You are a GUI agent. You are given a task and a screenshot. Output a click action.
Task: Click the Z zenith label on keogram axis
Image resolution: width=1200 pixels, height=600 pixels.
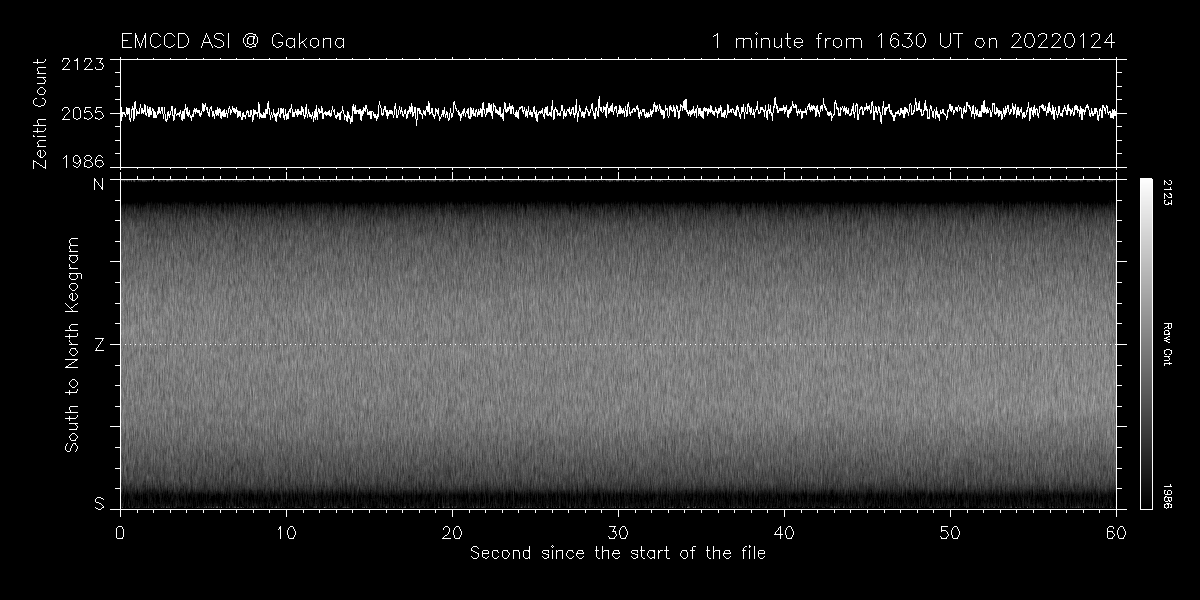[x=99, y=345]
